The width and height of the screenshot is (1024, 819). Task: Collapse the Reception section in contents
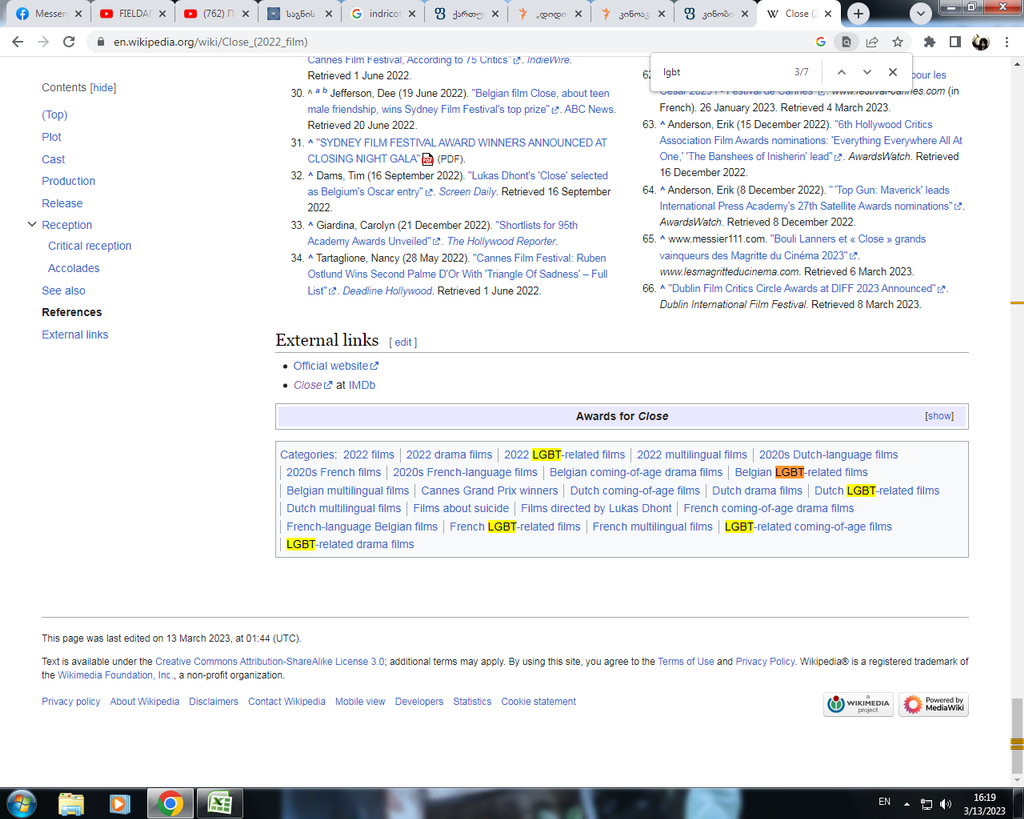pos(32,224)
